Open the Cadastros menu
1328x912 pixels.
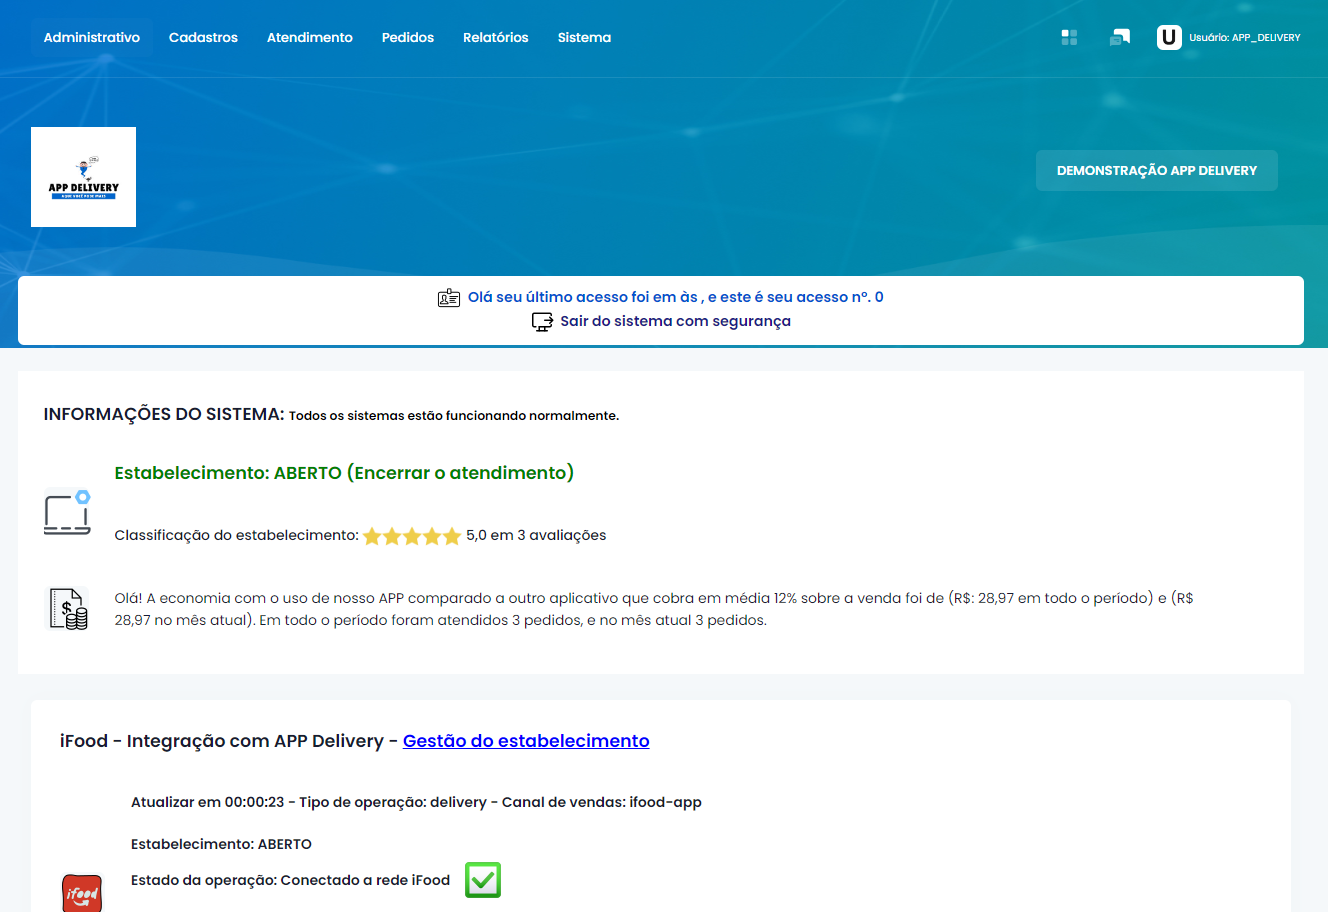click(203, 38)
